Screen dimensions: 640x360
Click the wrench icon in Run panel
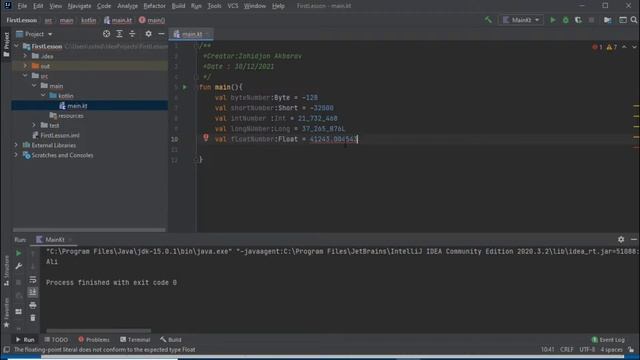tap(18, 266)
